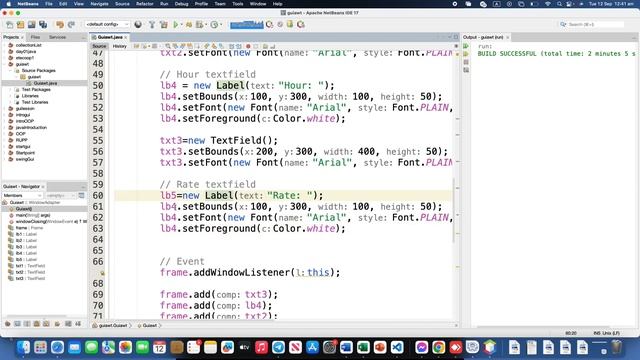Toggle the sixth Navigator bottom filter icon
640x360 pixels.
[57, 324]
